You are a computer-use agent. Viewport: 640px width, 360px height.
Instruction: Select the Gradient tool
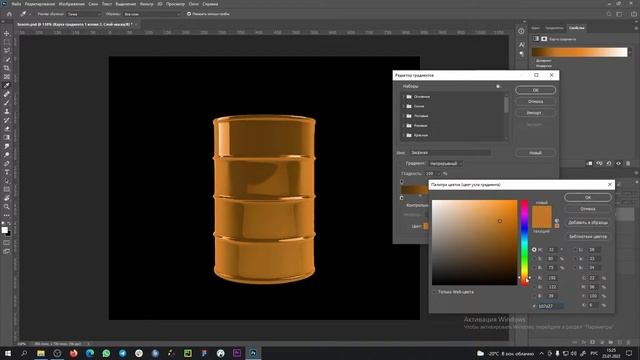click(7, 138)
